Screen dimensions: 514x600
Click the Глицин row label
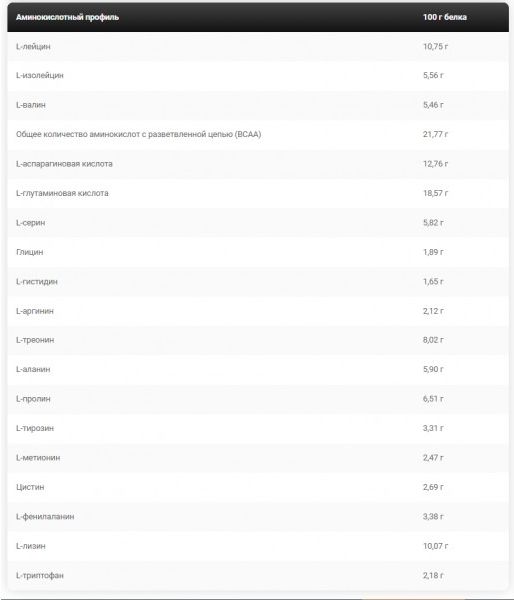click(29, 252)
